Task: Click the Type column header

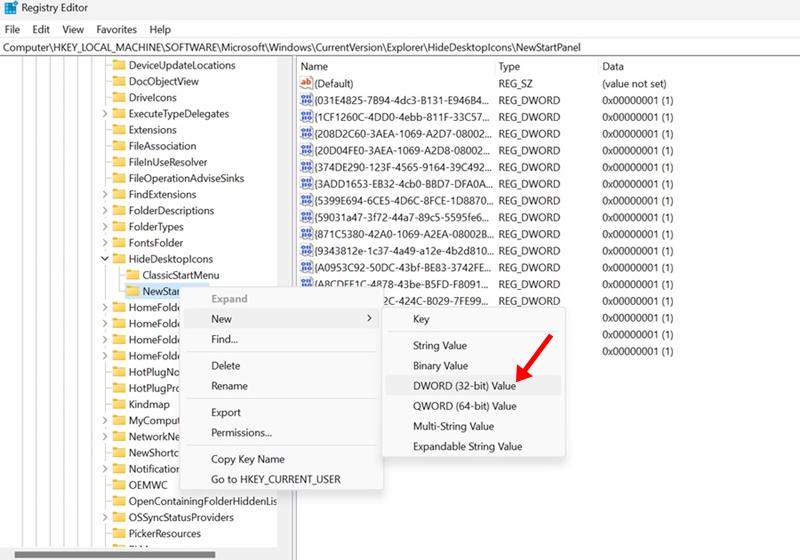Action: pyautogui.click(x=546, y=66)
